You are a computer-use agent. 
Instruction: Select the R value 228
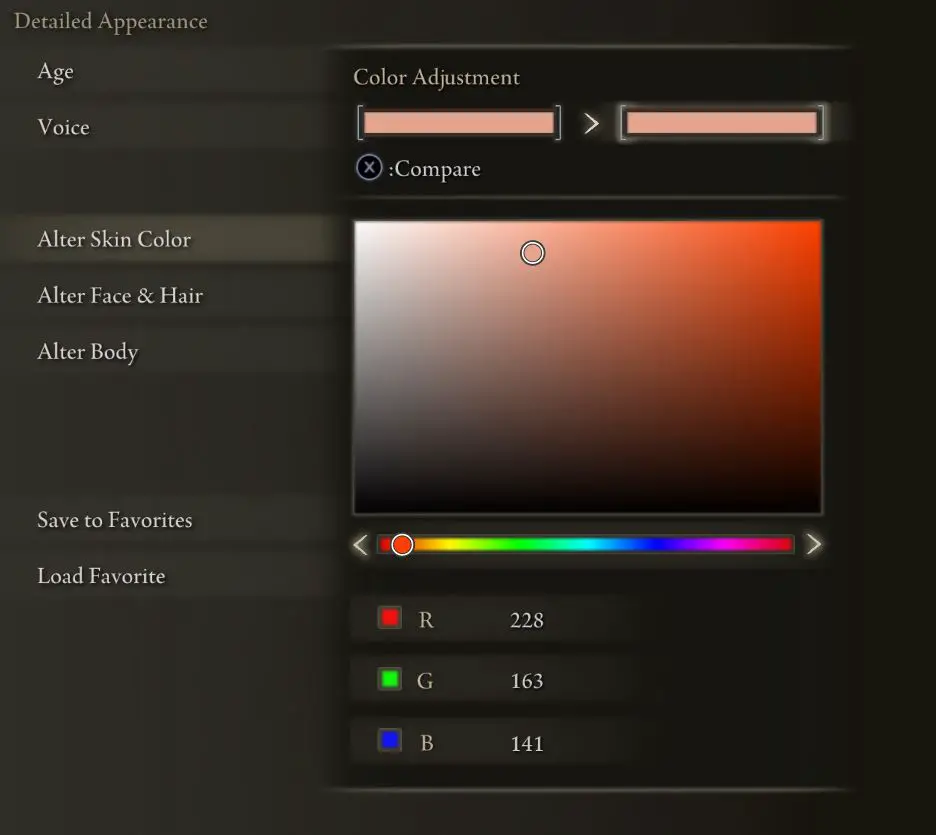coord(526,620)
